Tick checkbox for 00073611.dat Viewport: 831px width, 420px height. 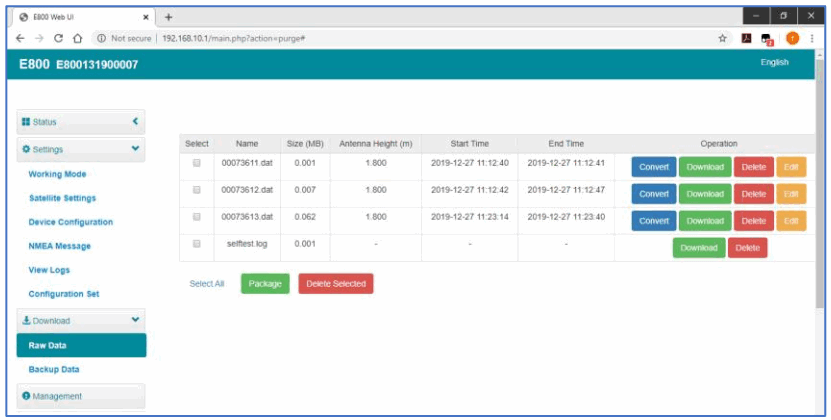click(x=197, y=163)
